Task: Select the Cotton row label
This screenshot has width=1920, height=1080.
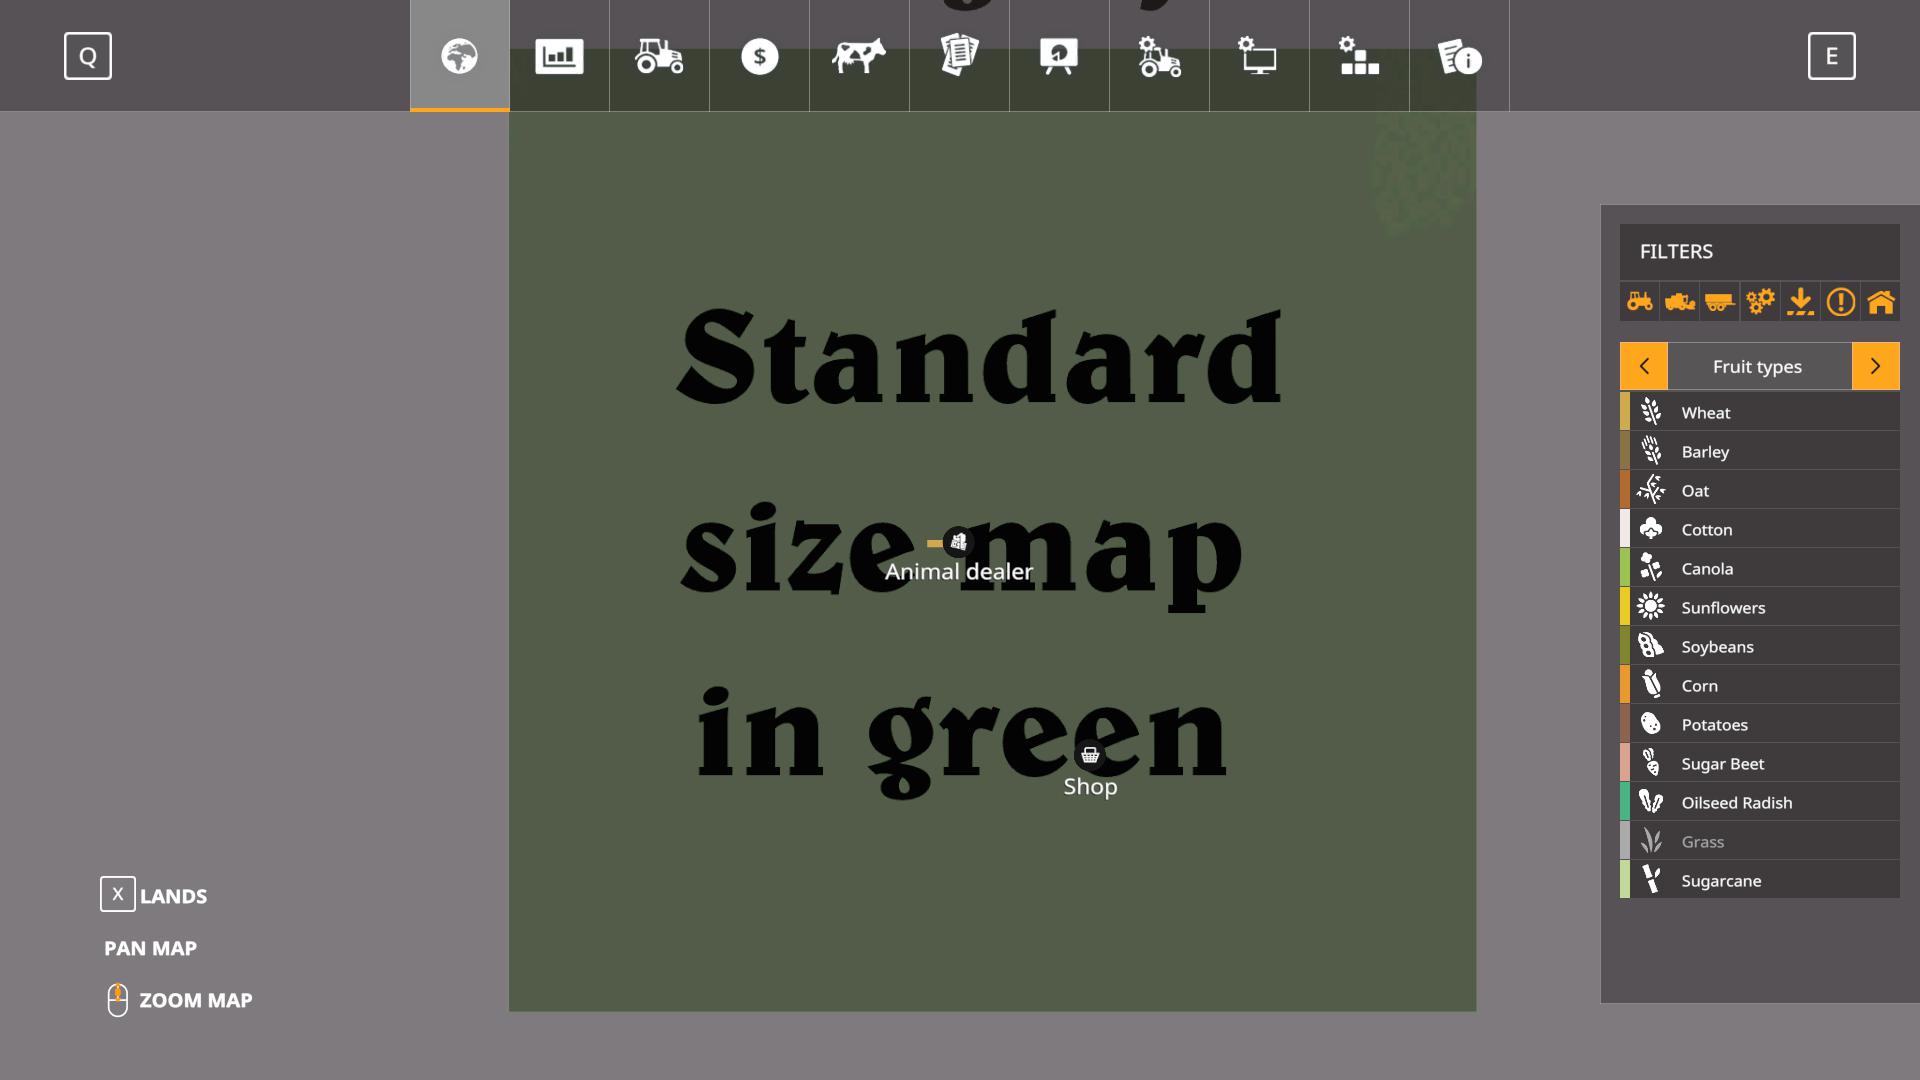Action: [1707, 530]
